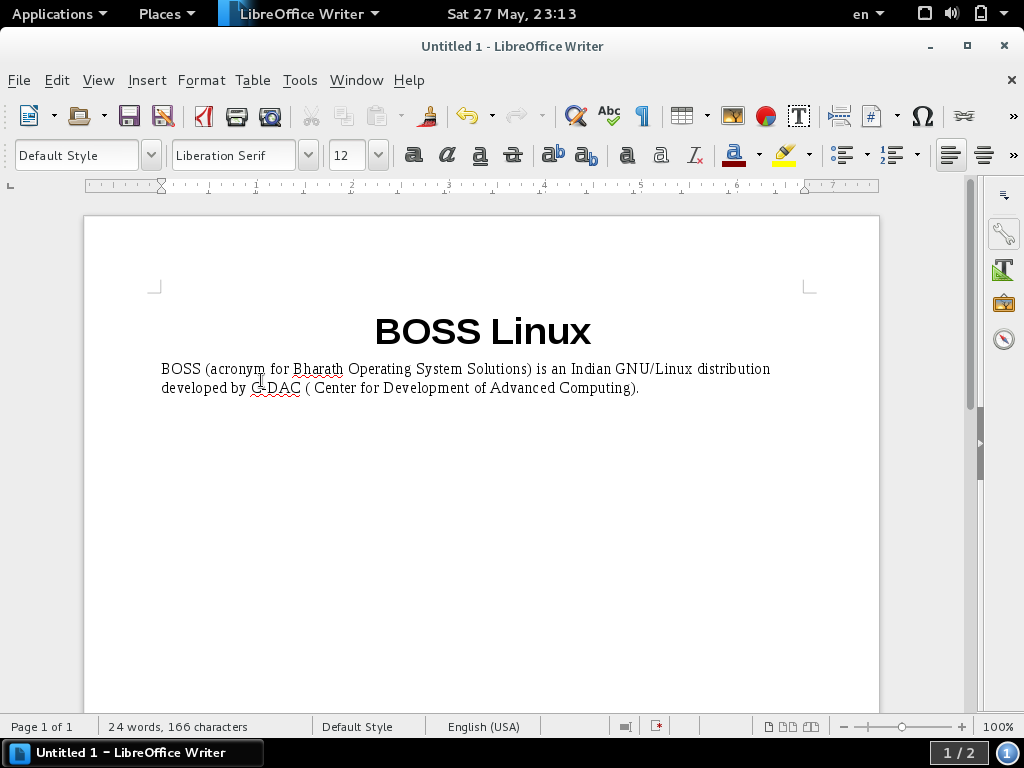This screenshot has width=1024, height=768.
Task: Insert hyperlink icon
Action: point(964,116)
